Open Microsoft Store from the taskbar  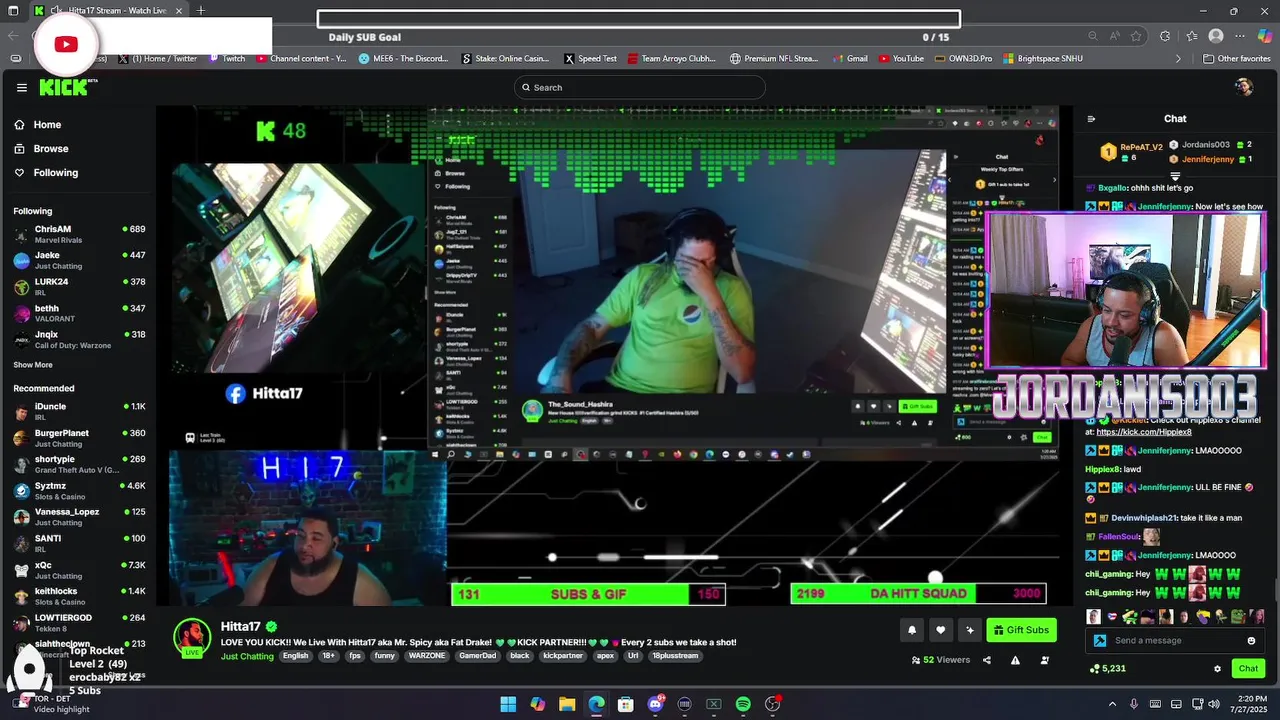[x=626, y=704]
